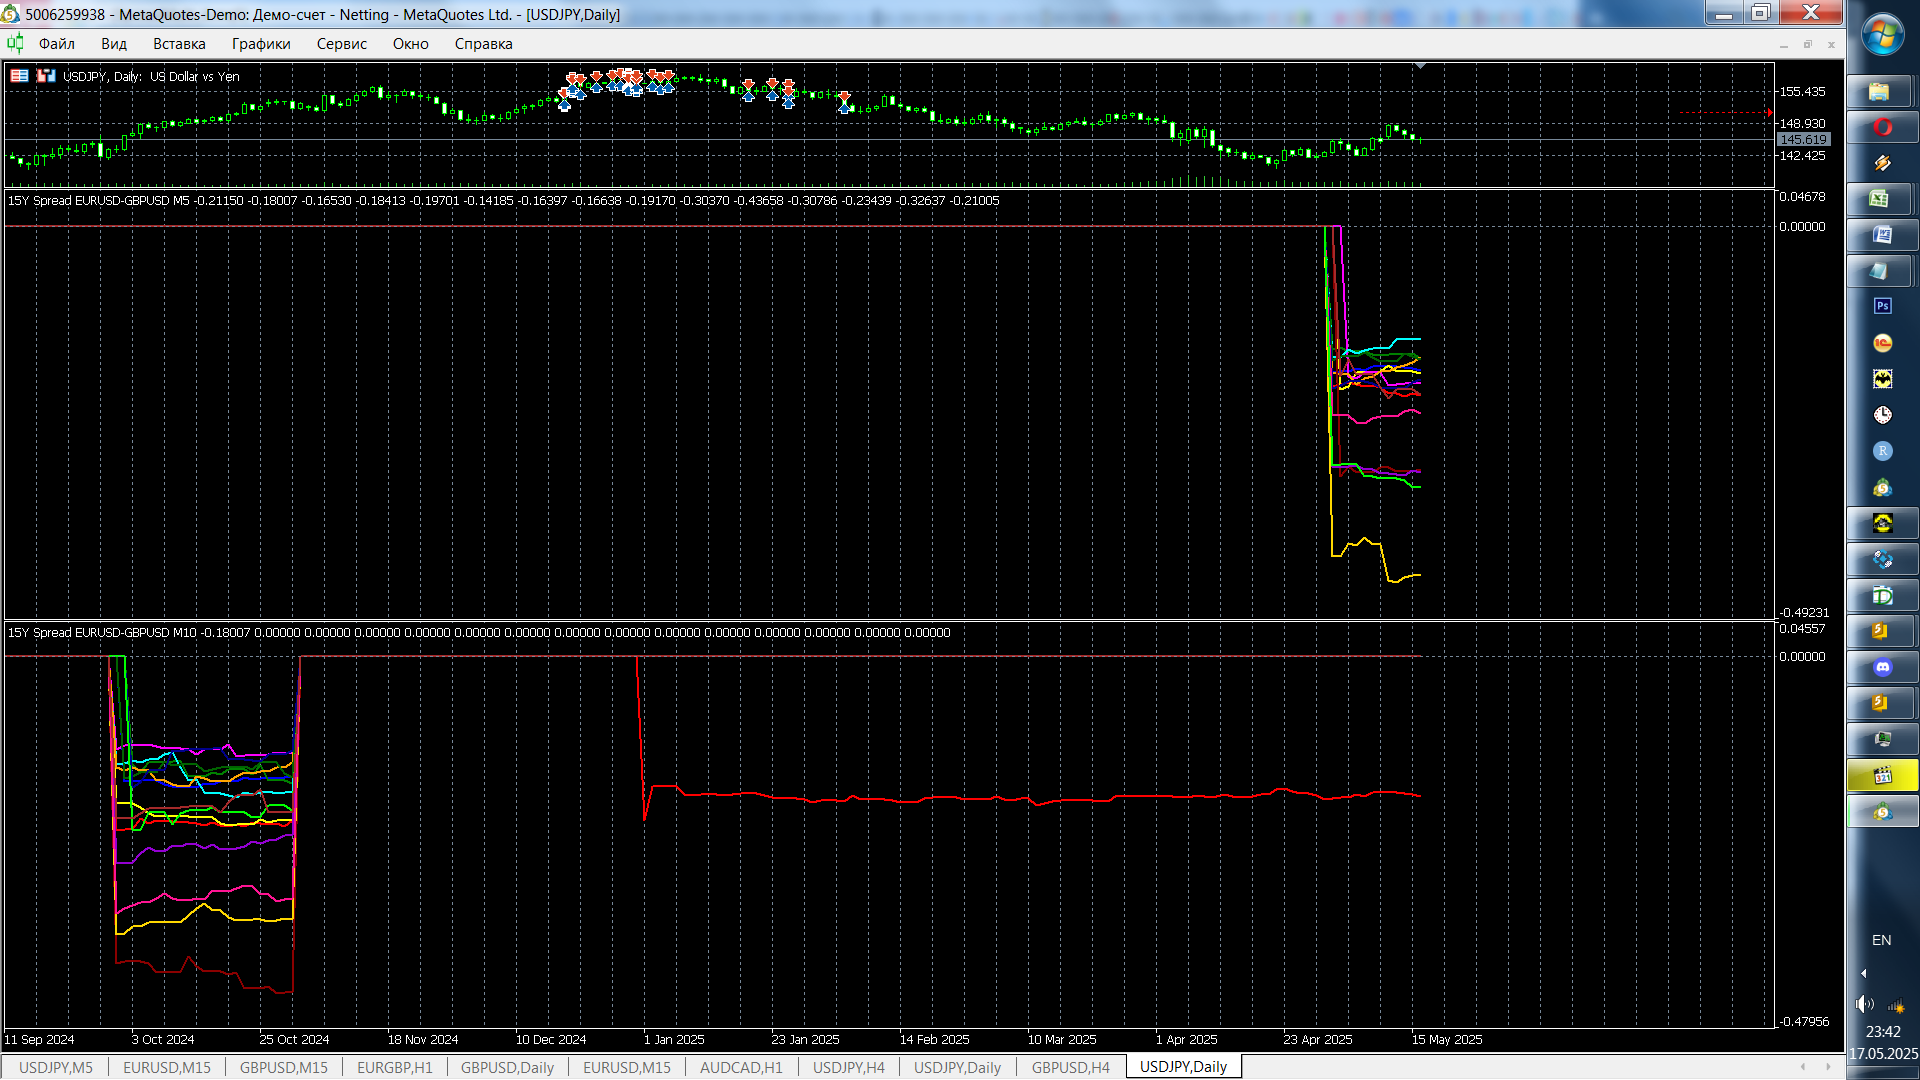Open Word from the taskbar
This screenshot has height=1080, width=1920.
pos(1882,235)
